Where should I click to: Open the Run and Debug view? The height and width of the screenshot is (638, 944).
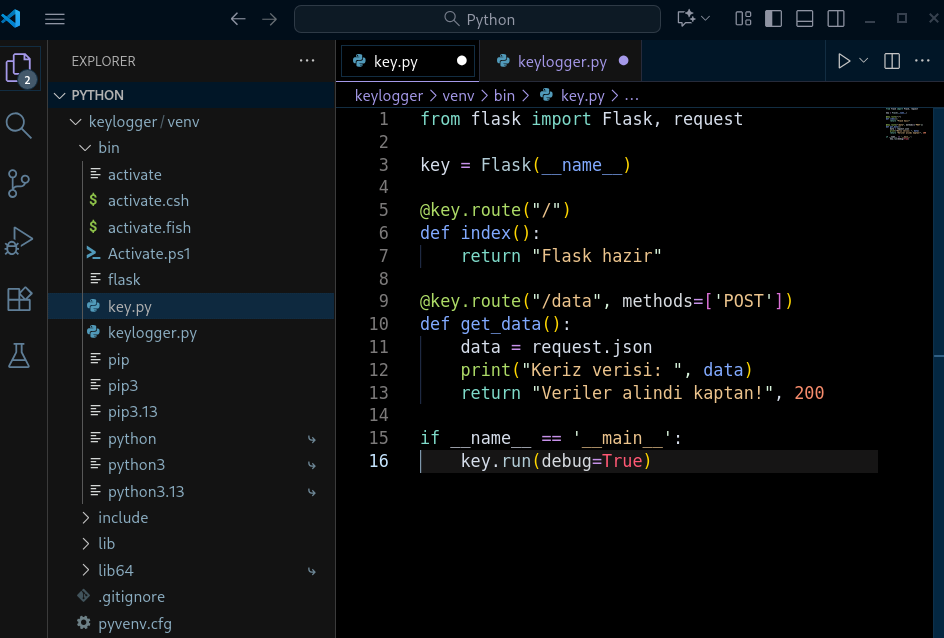pos(19,241)
